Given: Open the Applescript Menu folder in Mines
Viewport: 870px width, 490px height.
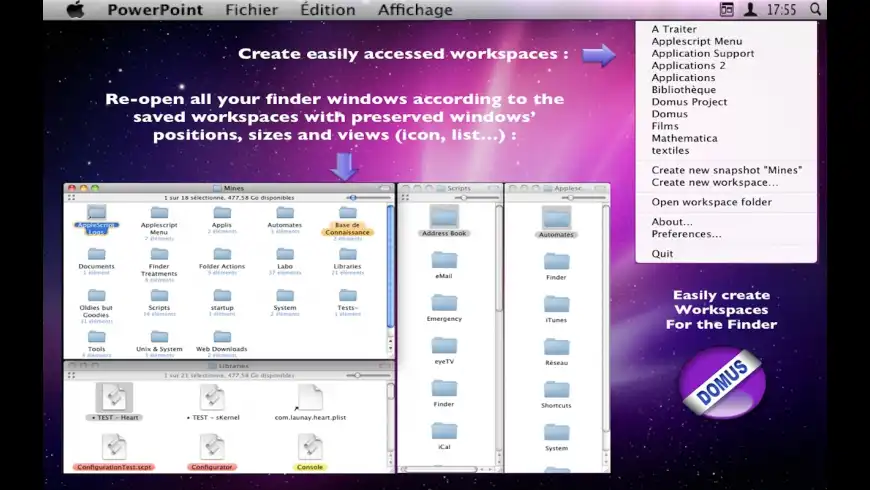Looking at the screenshot, I should [159, 223].
